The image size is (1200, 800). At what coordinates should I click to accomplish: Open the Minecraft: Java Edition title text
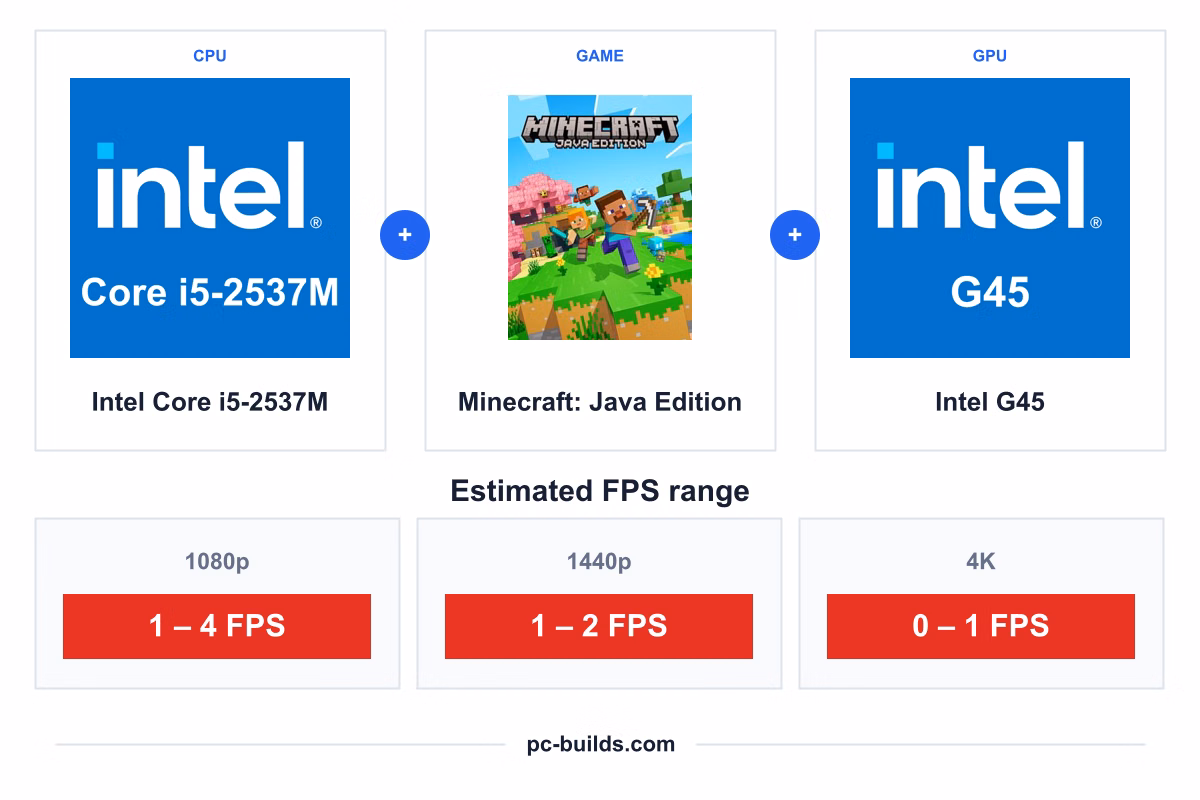pyautogui.click(x=600, y=402)
